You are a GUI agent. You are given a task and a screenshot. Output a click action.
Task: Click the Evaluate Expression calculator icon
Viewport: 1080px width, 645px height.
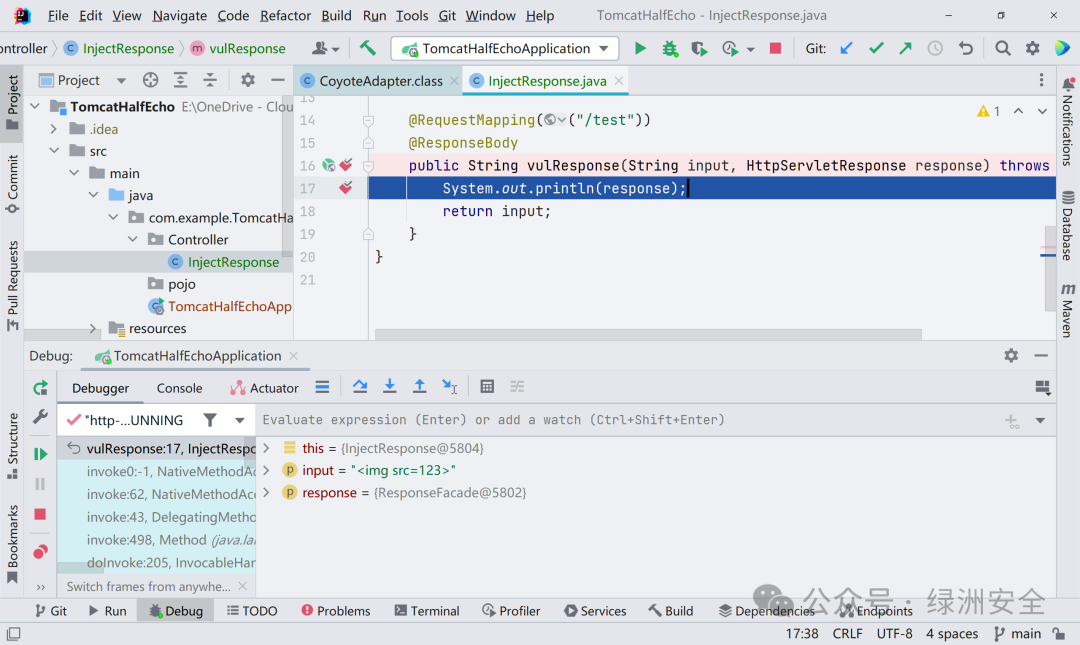point(487,387)
